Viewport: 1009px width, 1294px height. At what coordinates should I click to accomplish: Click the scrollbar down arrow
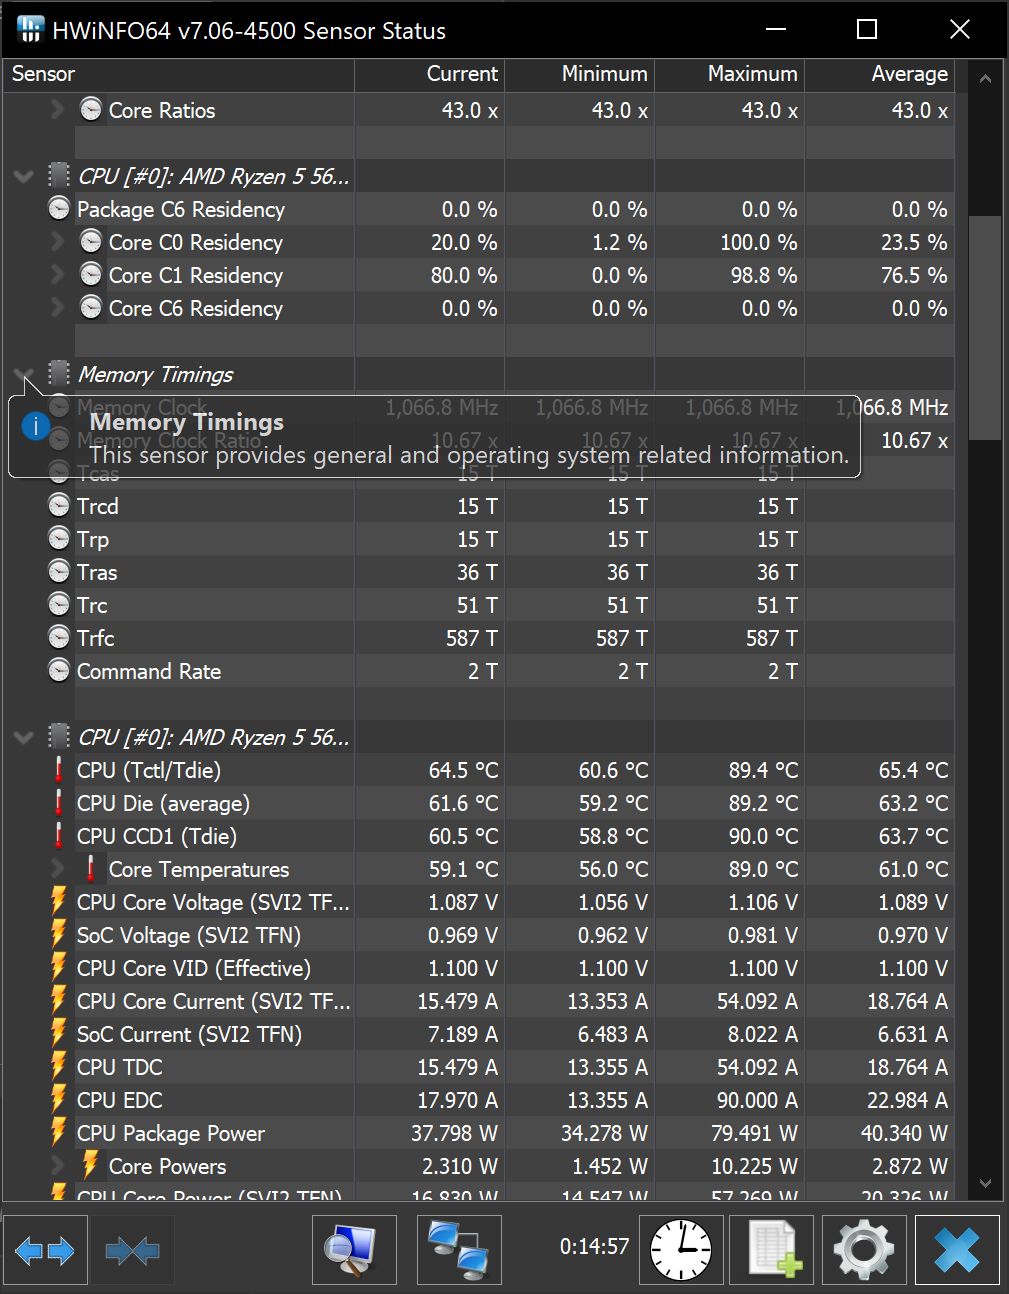pyautogui.click(x=985, y=1183)
